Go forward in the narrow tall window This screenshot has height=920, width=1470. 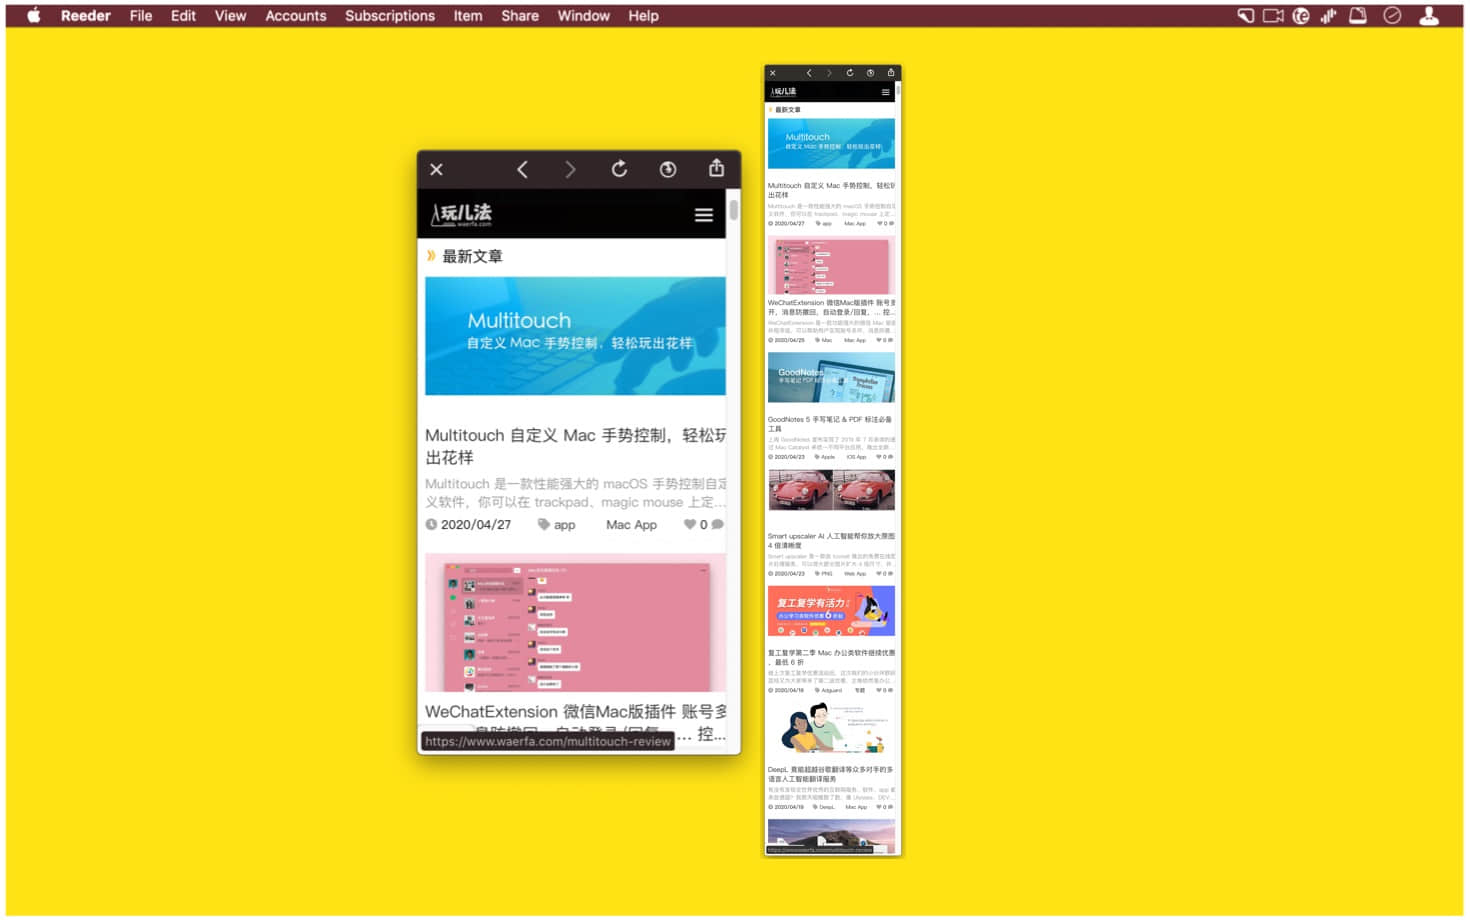coord(829,73)
